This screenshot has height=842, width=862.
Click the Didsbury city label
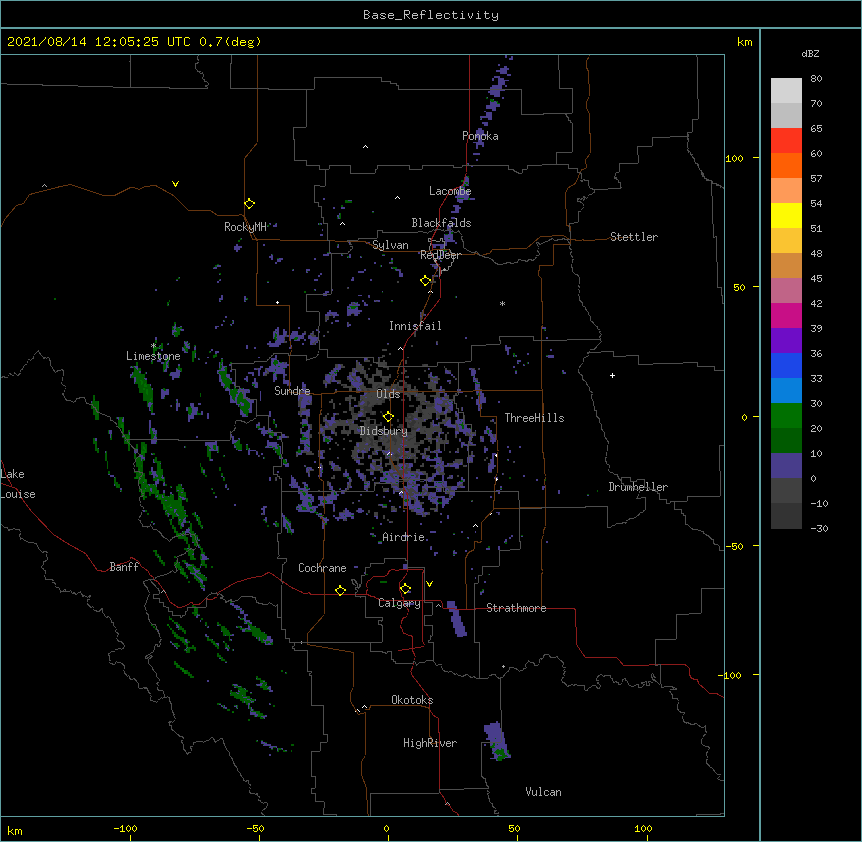pyautogui.click(x=384, y=431)
